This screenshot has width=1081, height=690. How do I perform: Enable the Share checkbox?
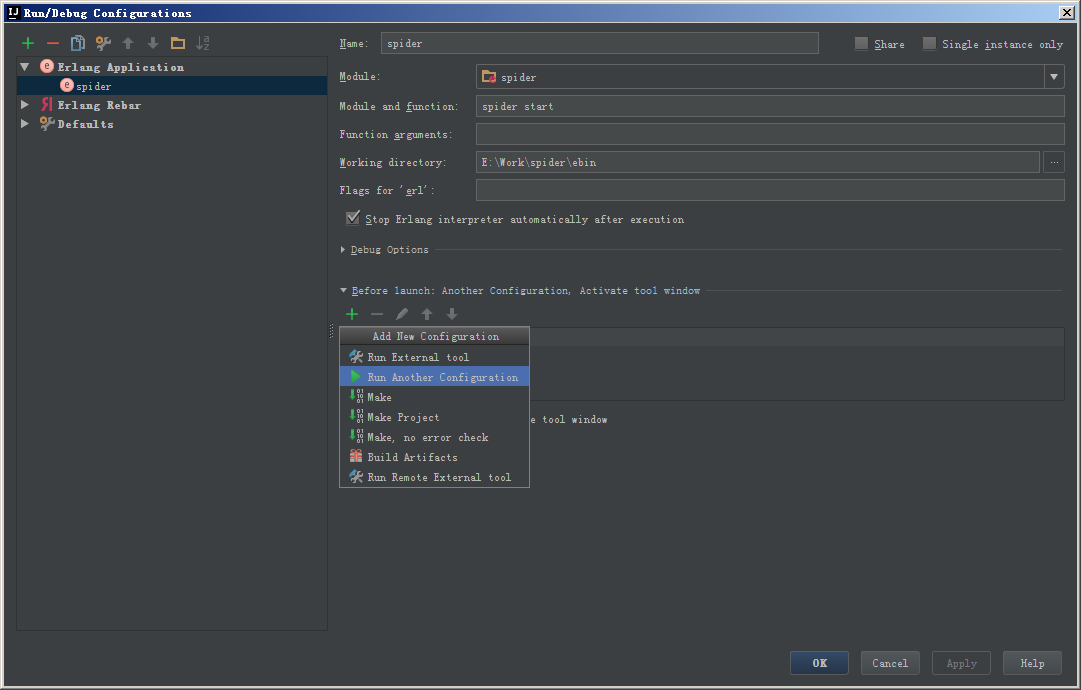[860, 43]
